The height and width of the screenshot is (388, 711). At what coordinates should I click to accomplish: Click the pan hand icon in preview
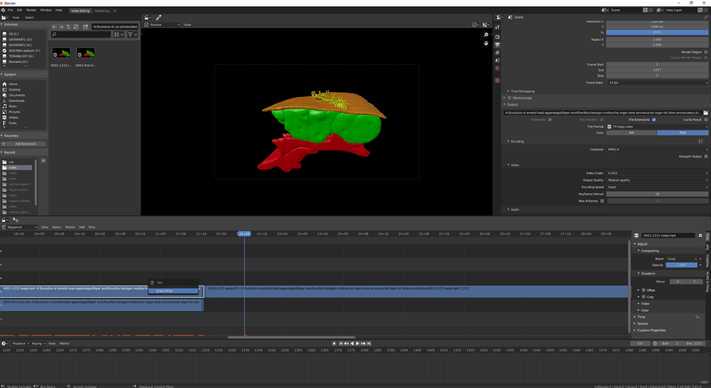coord(486,44)
